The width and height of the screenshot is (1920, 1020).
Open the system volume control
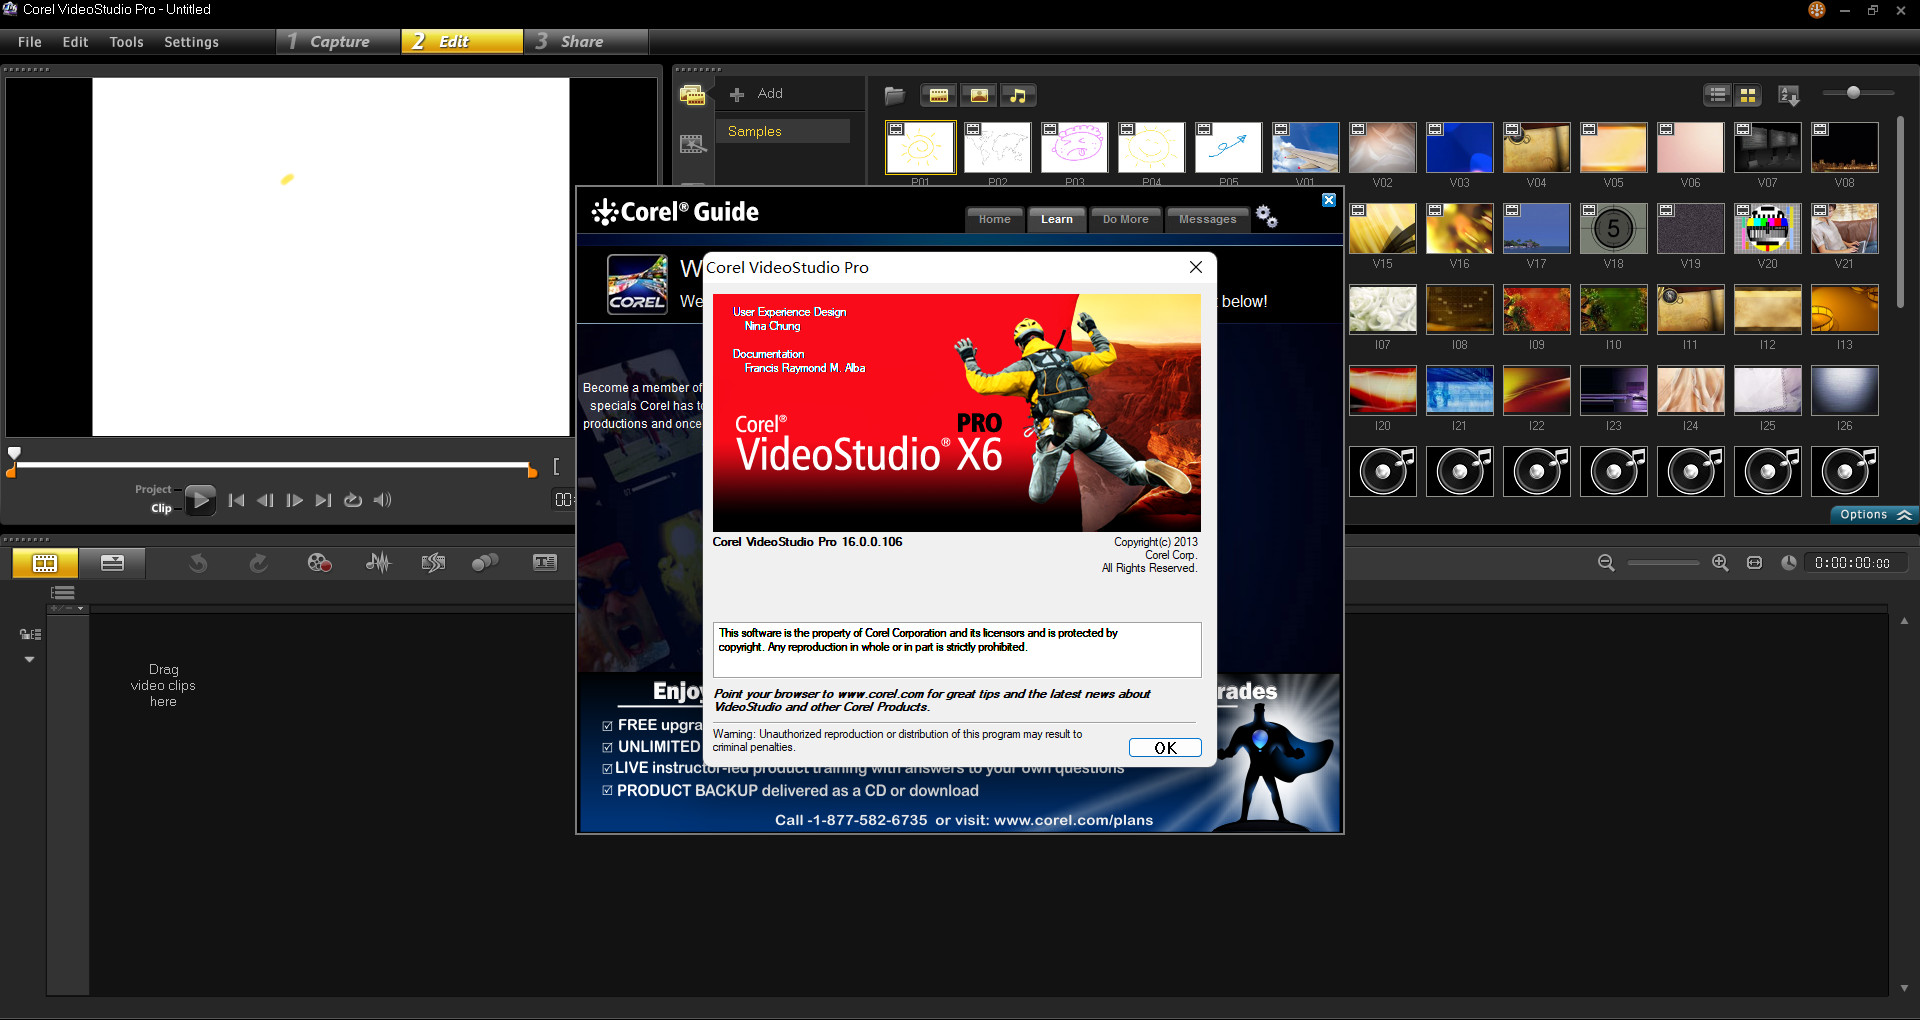[x=382, y=500]
